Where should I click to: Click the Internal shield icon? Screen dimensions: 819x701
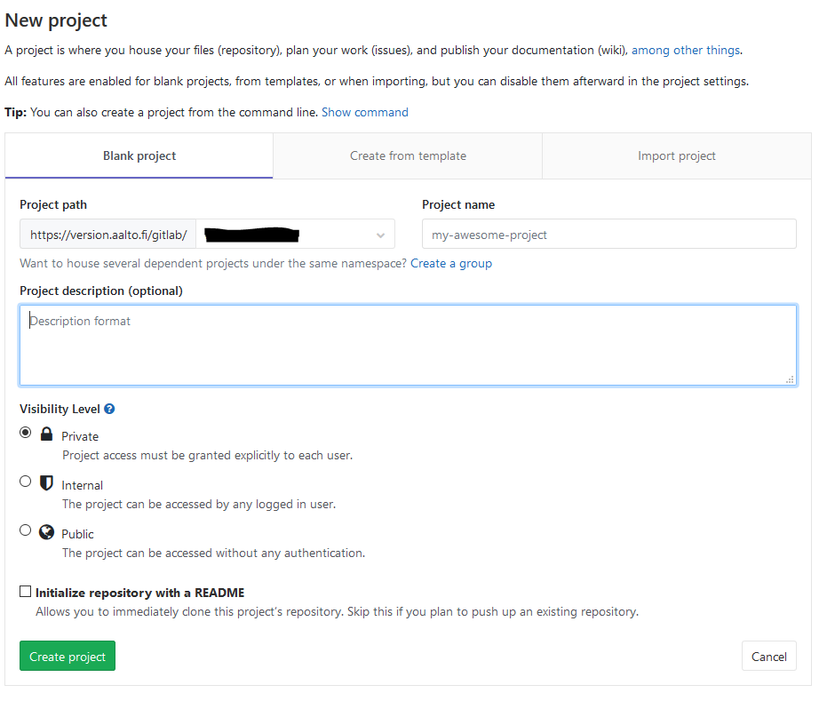point(46,483)
